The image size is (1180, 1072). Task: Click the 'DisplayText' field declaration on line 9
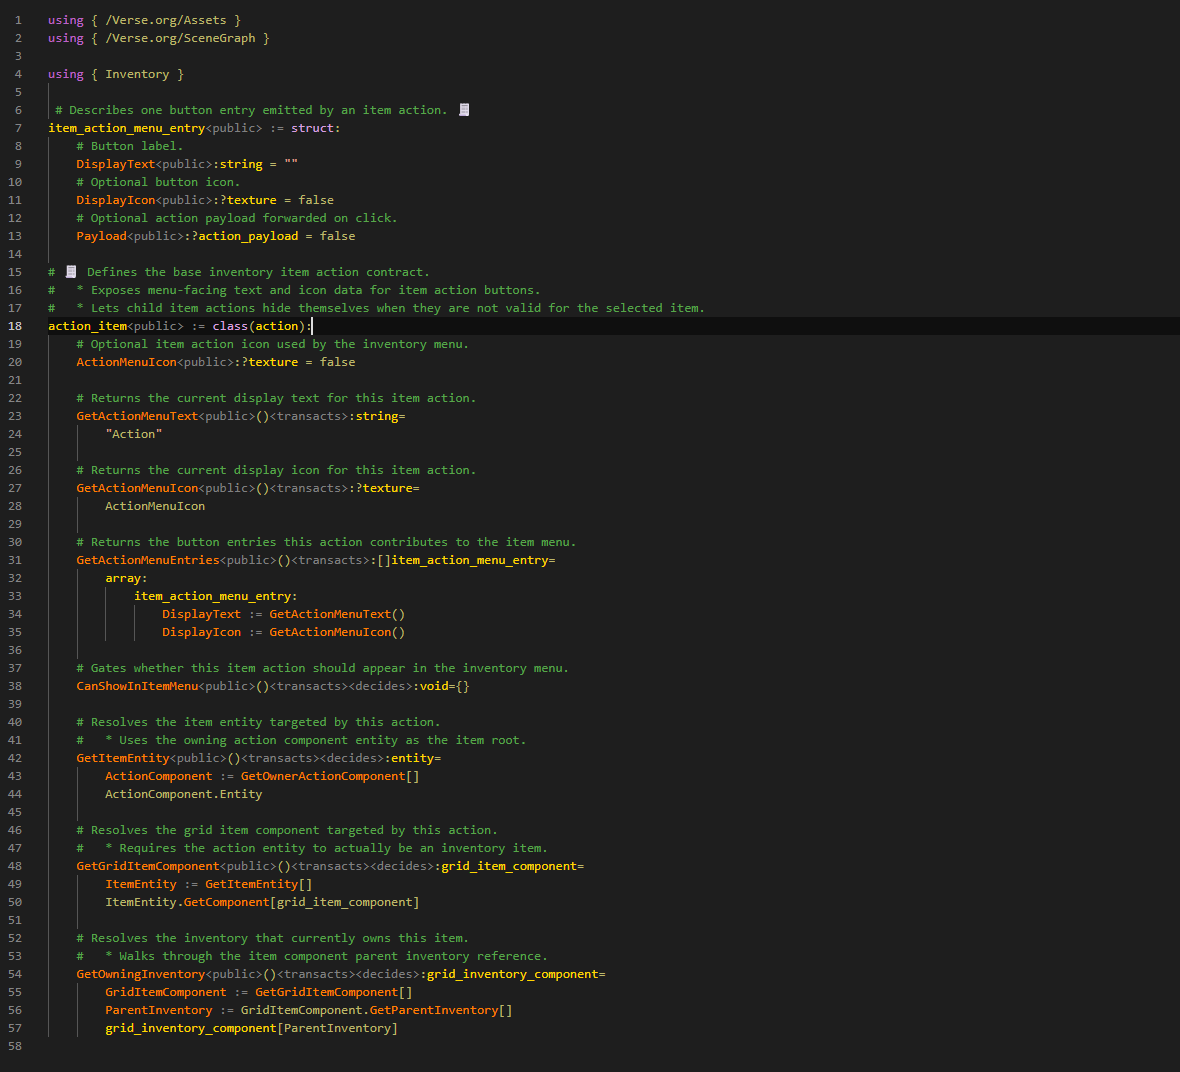pyautogui.click(x=115, y=164)
